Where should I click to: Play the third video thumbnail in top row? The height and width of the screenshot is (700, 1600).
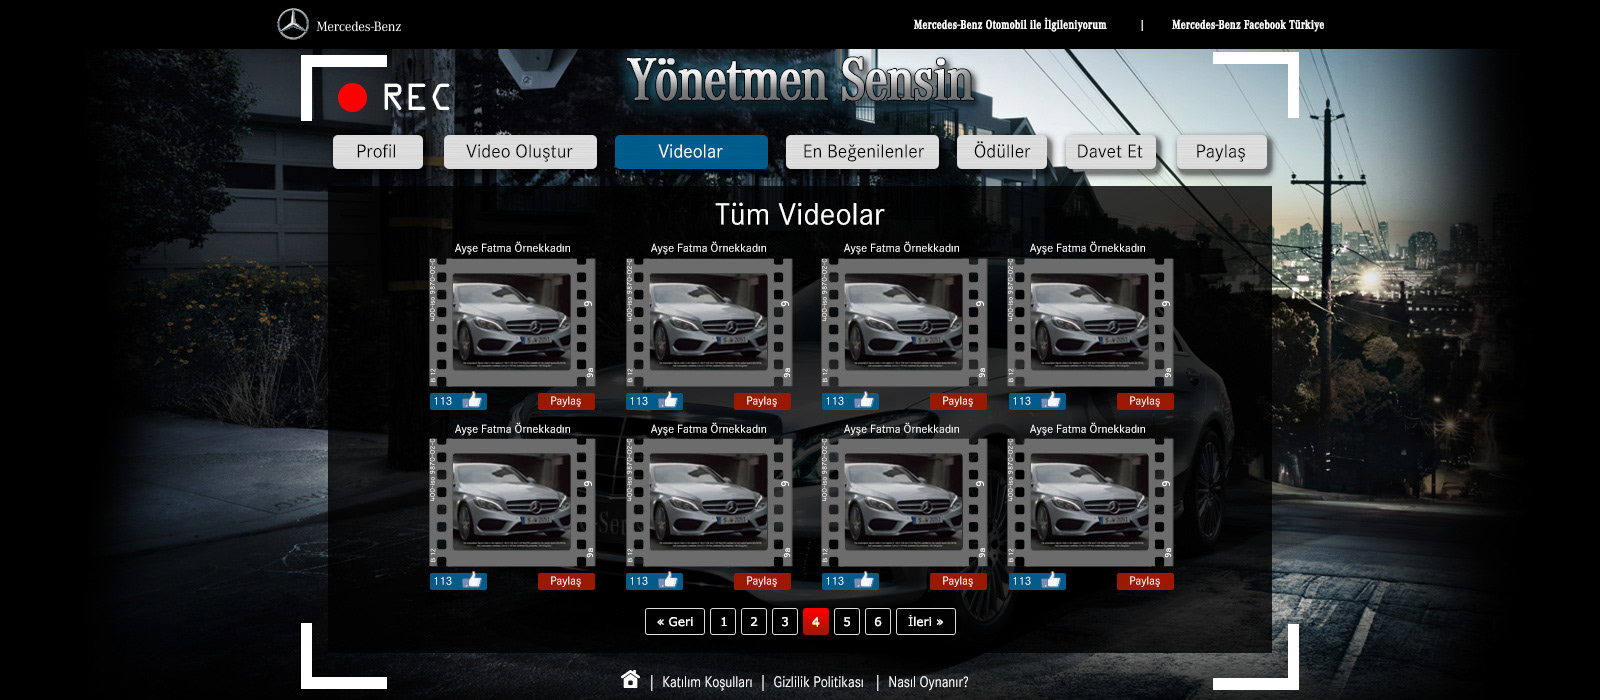coord(904,323)
